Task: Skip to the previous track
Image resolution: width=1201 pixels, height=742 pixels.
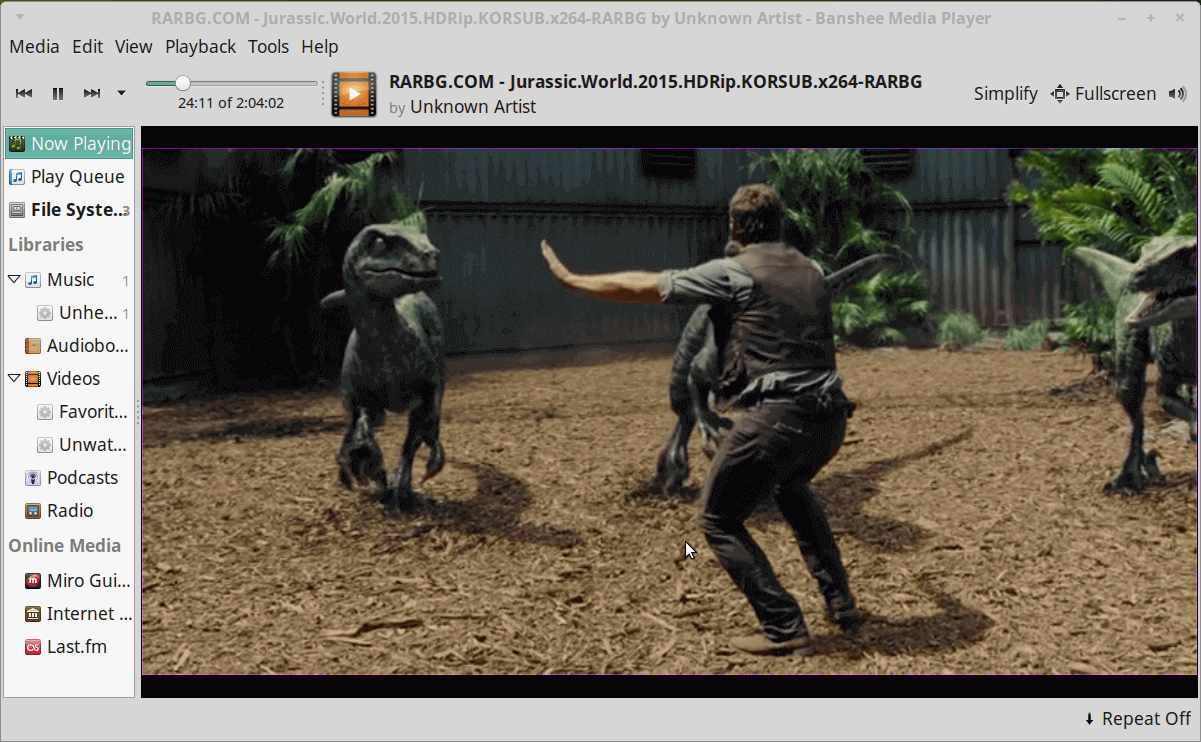Action: [x=24, y=93]
